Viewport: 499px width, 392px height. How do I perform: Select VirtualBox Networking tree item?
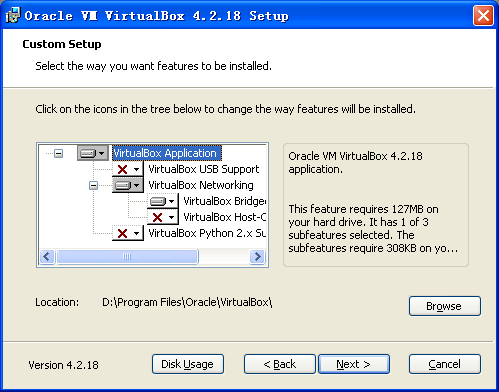(201, 185)
